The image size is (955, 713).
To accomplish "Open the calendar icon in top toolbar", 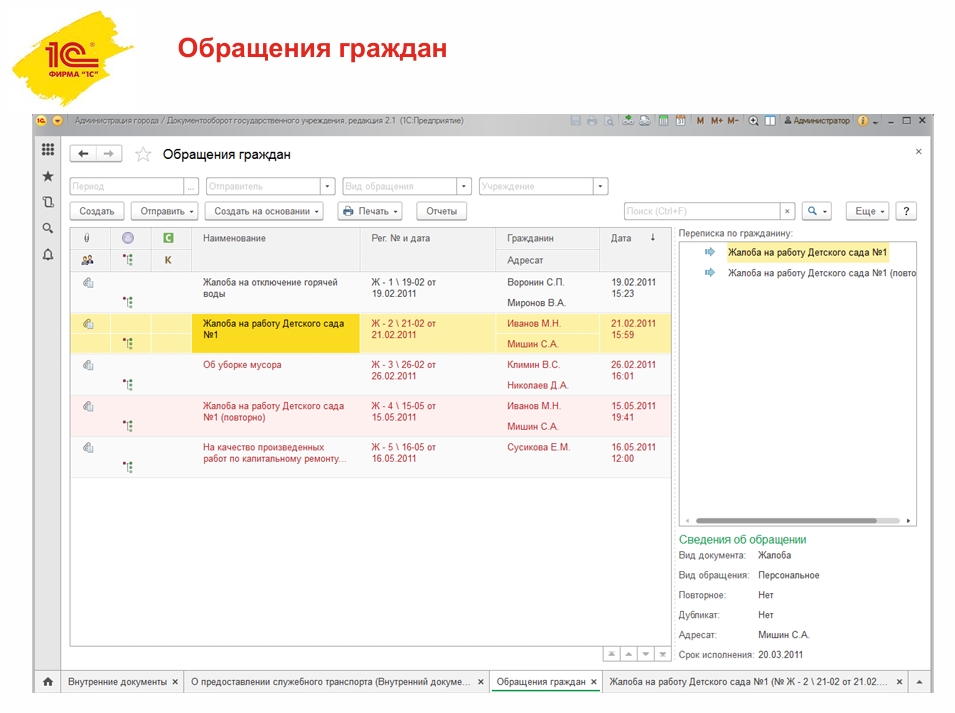I will 680,121.
